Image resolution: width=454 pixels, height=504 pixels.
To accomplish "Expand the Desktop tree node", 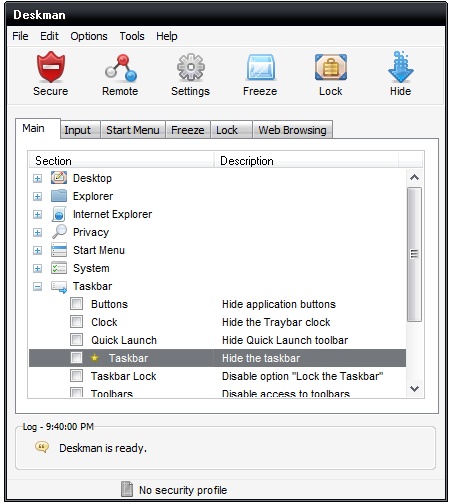I will pos(38,179).
